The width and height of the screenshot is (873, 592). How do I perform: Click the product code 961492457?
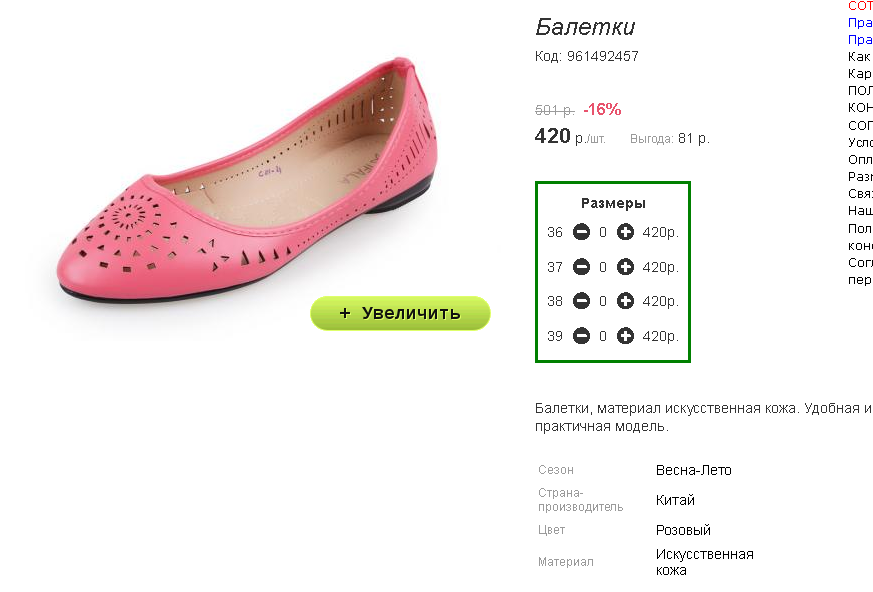click(x=602, y=57)
